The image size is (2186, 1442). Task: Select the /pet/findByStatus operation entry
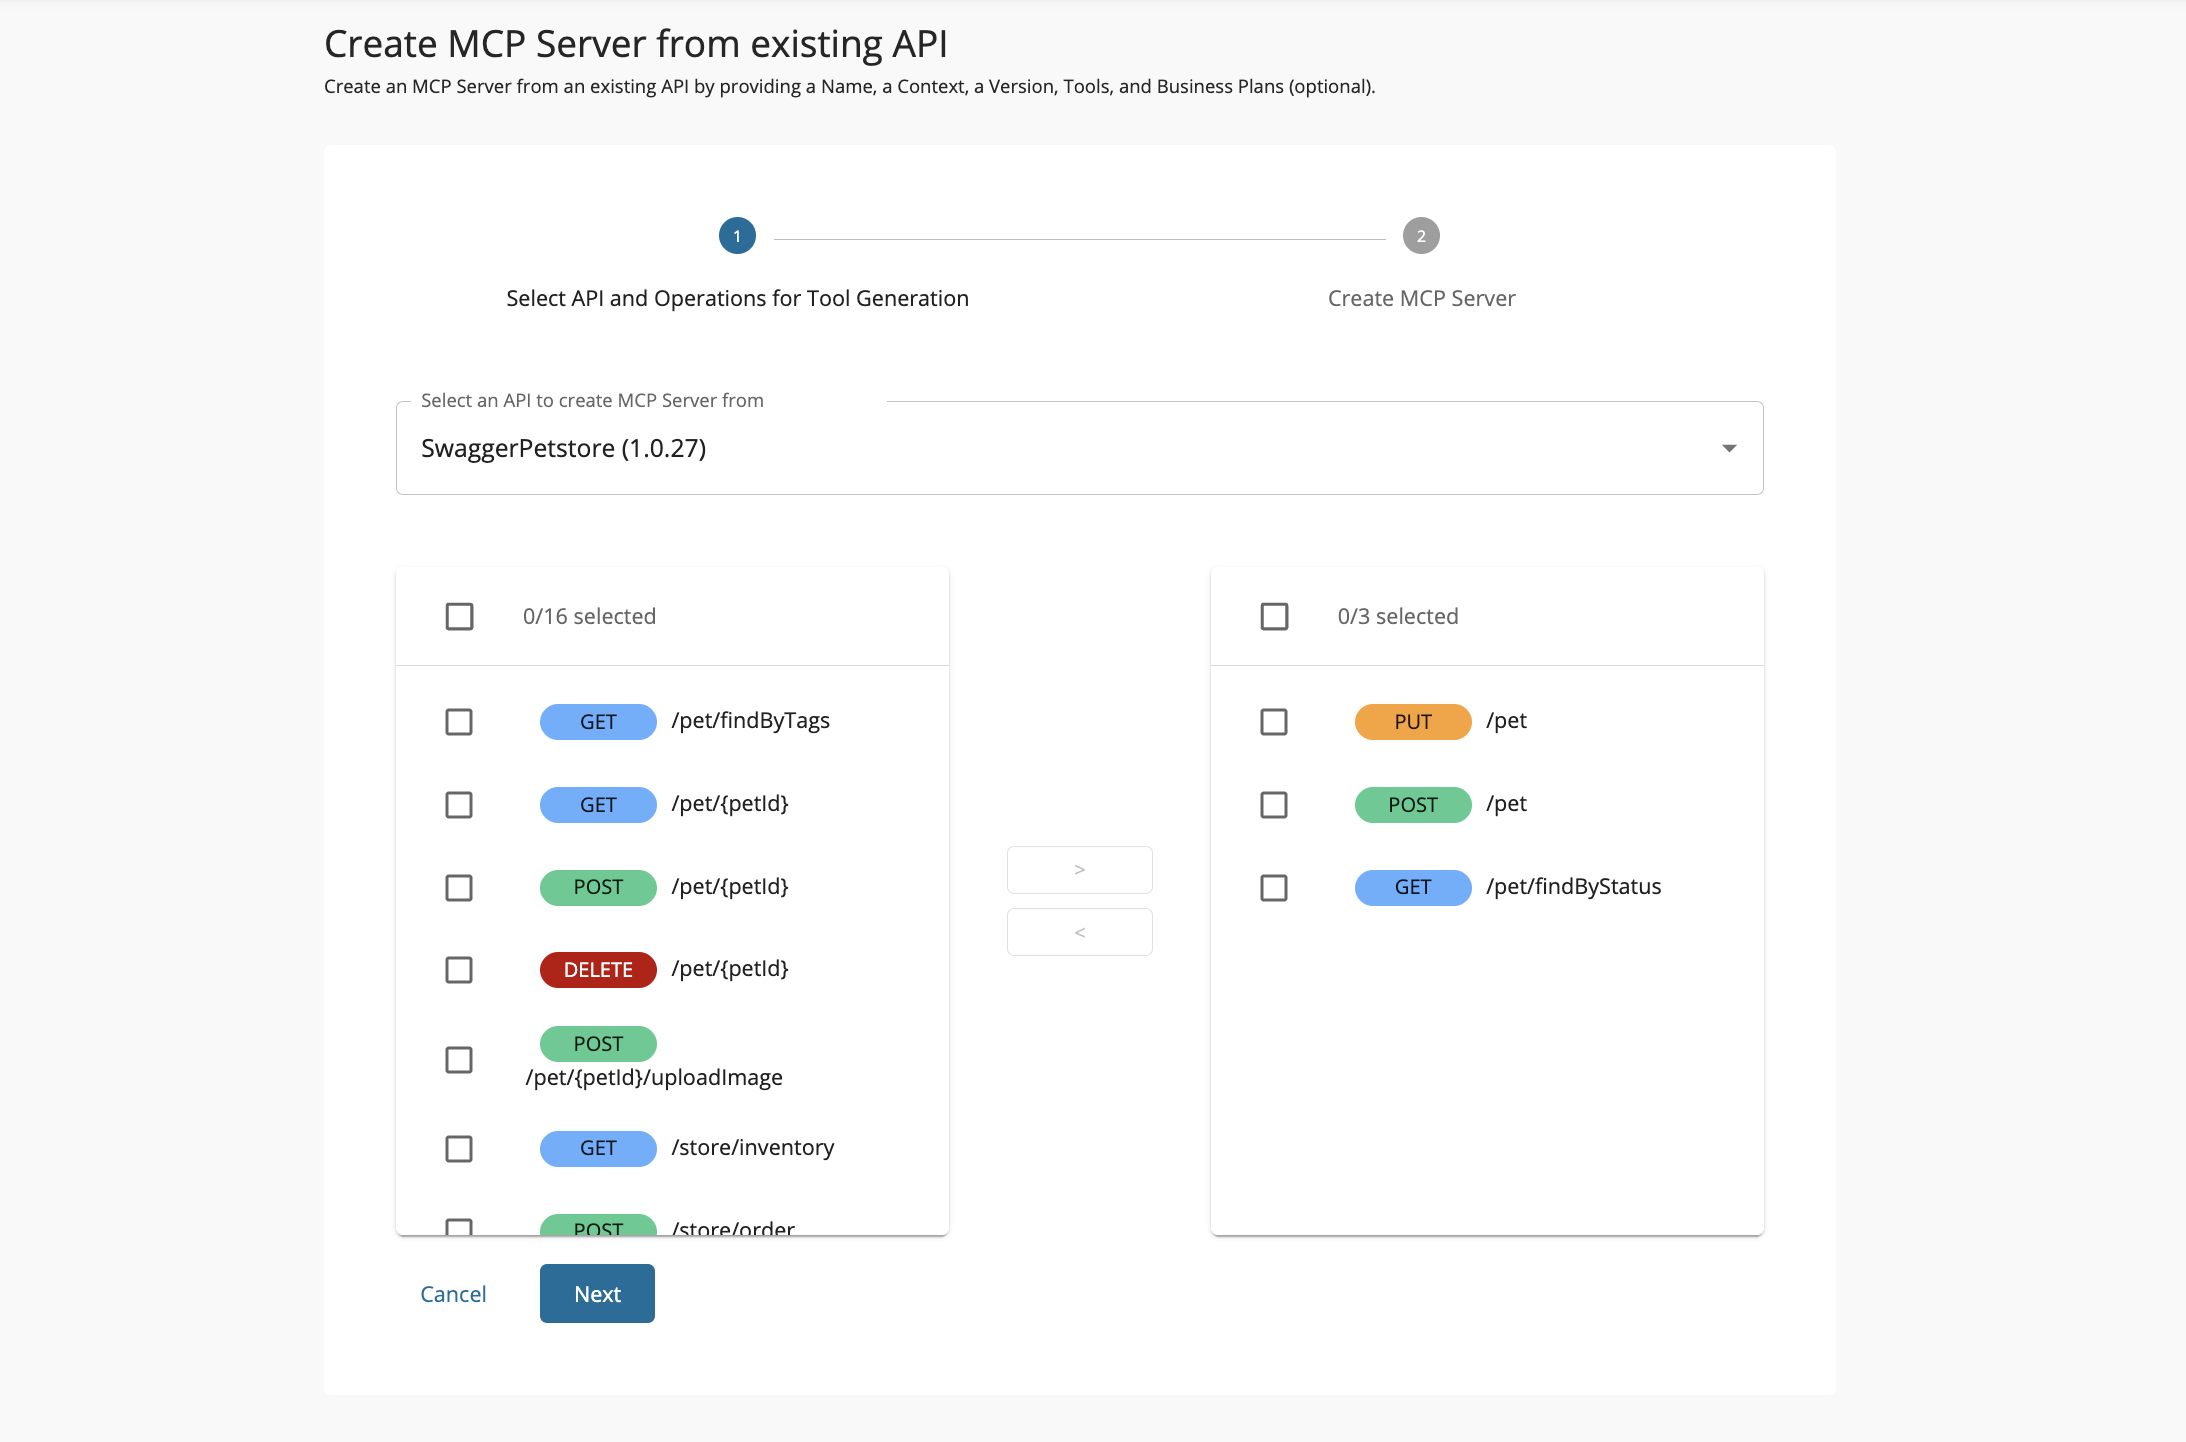[x=1573, y=887]
